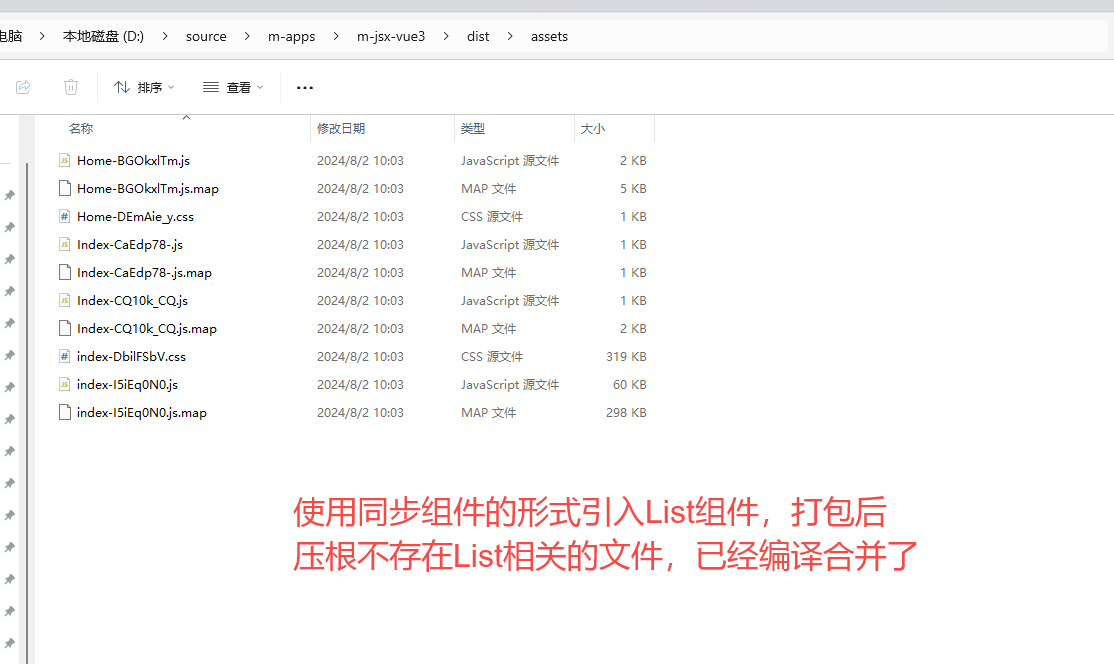Sort by 类型 column header
The width and height of the screenshot is (1114, 664).
[473, 129]
